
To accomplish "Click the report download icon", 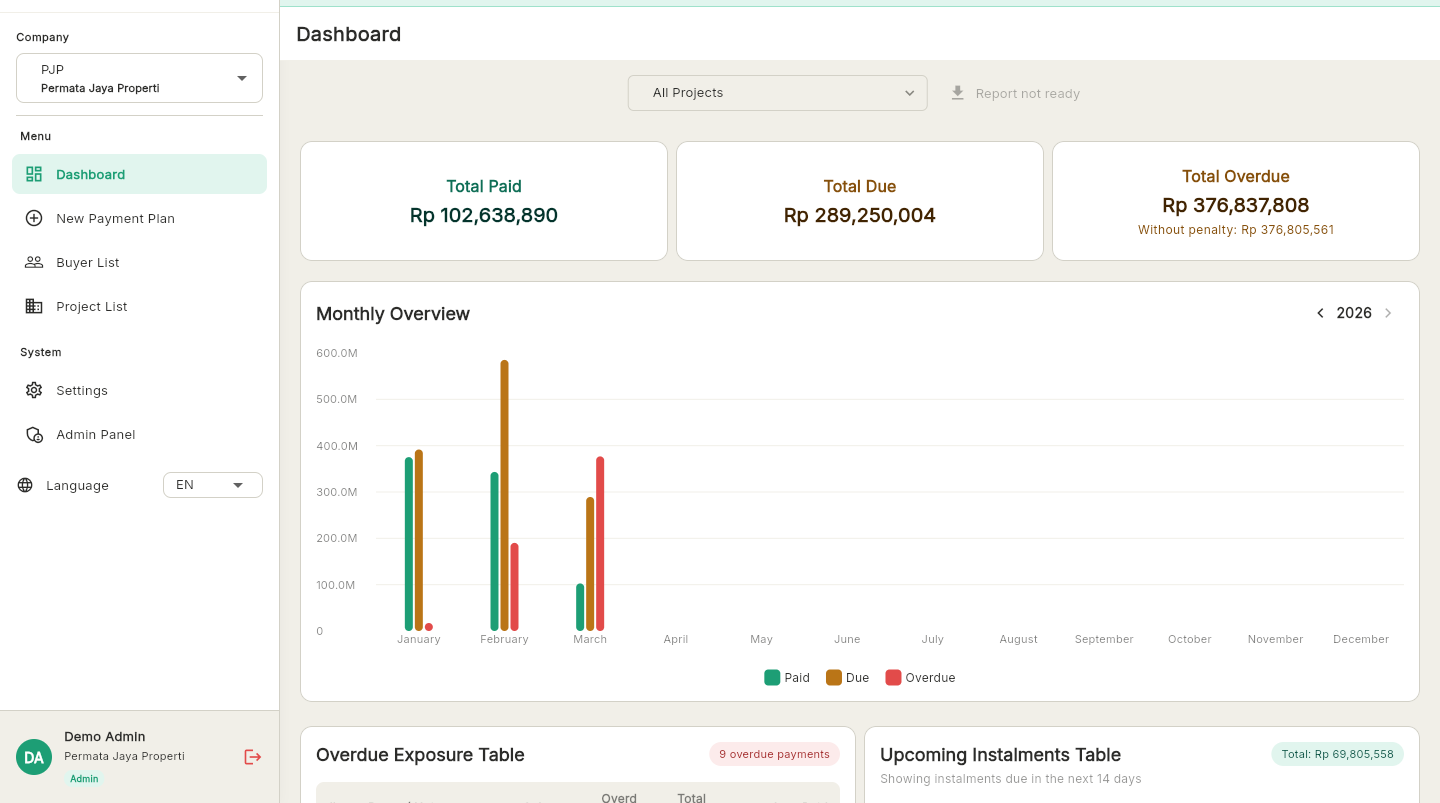I will coord(957,92).
